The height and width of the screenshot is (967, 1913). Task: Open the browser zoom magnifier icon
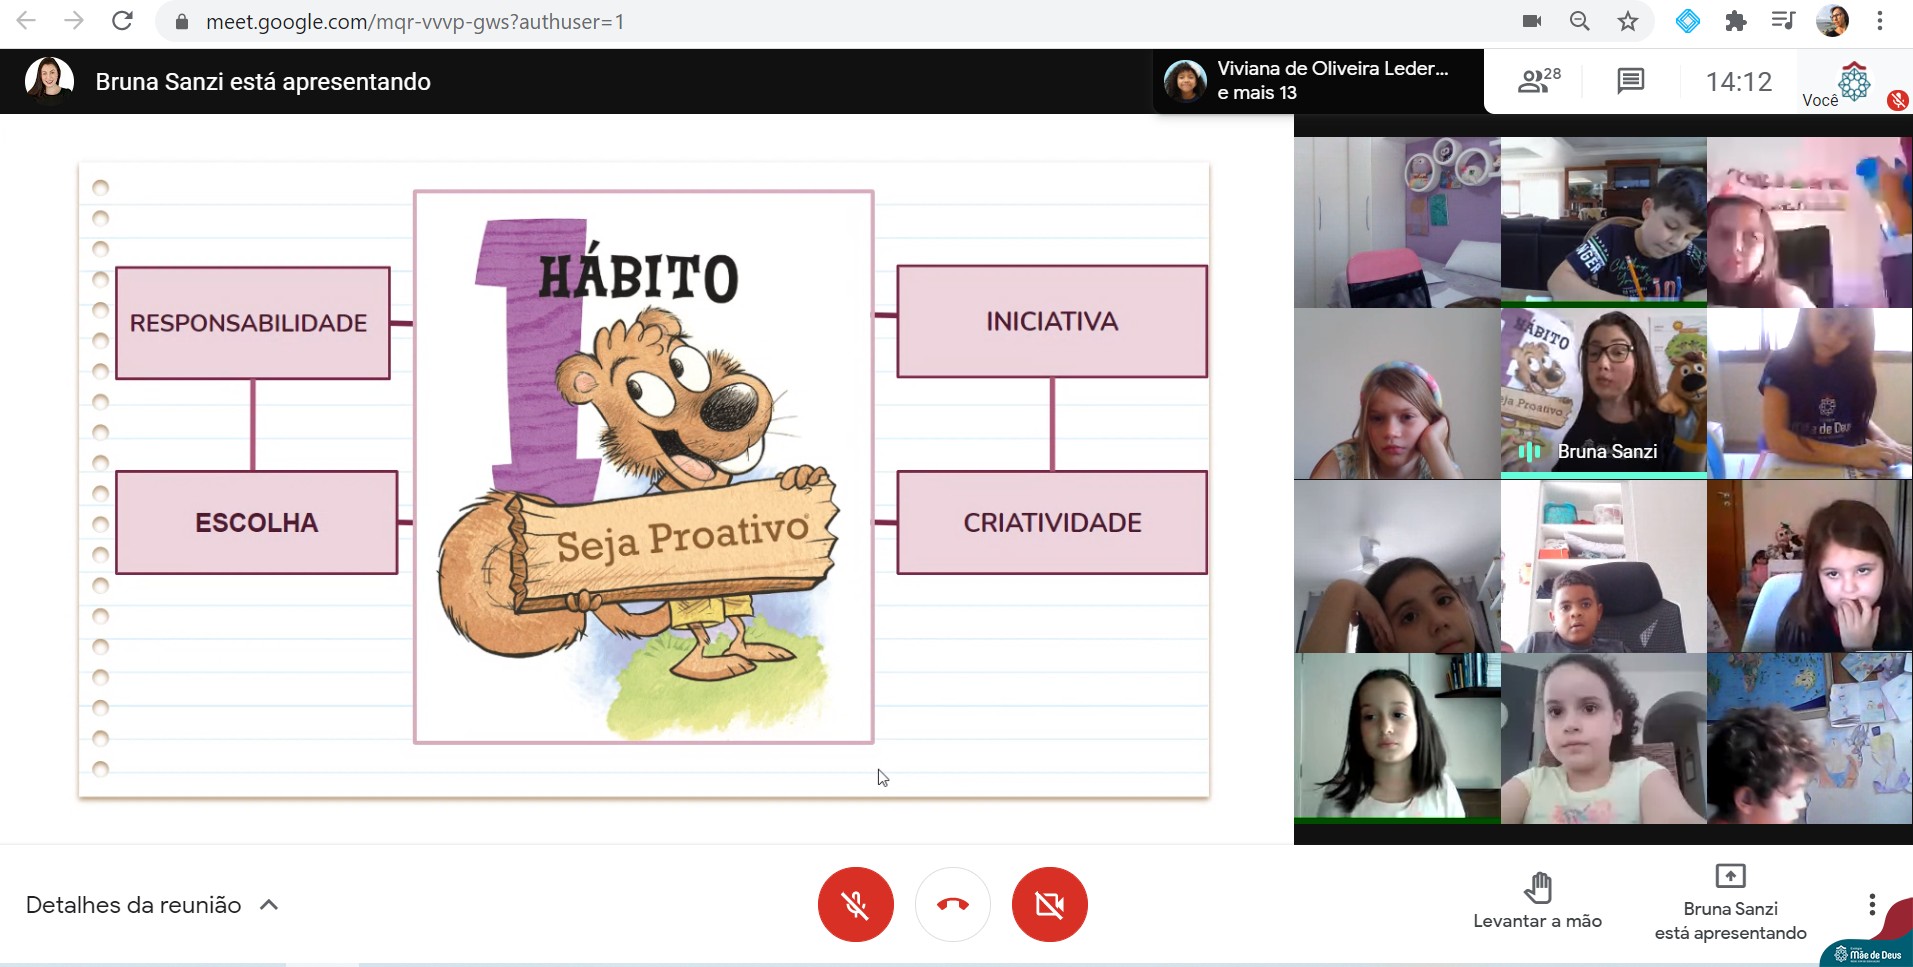[1579, 21]
